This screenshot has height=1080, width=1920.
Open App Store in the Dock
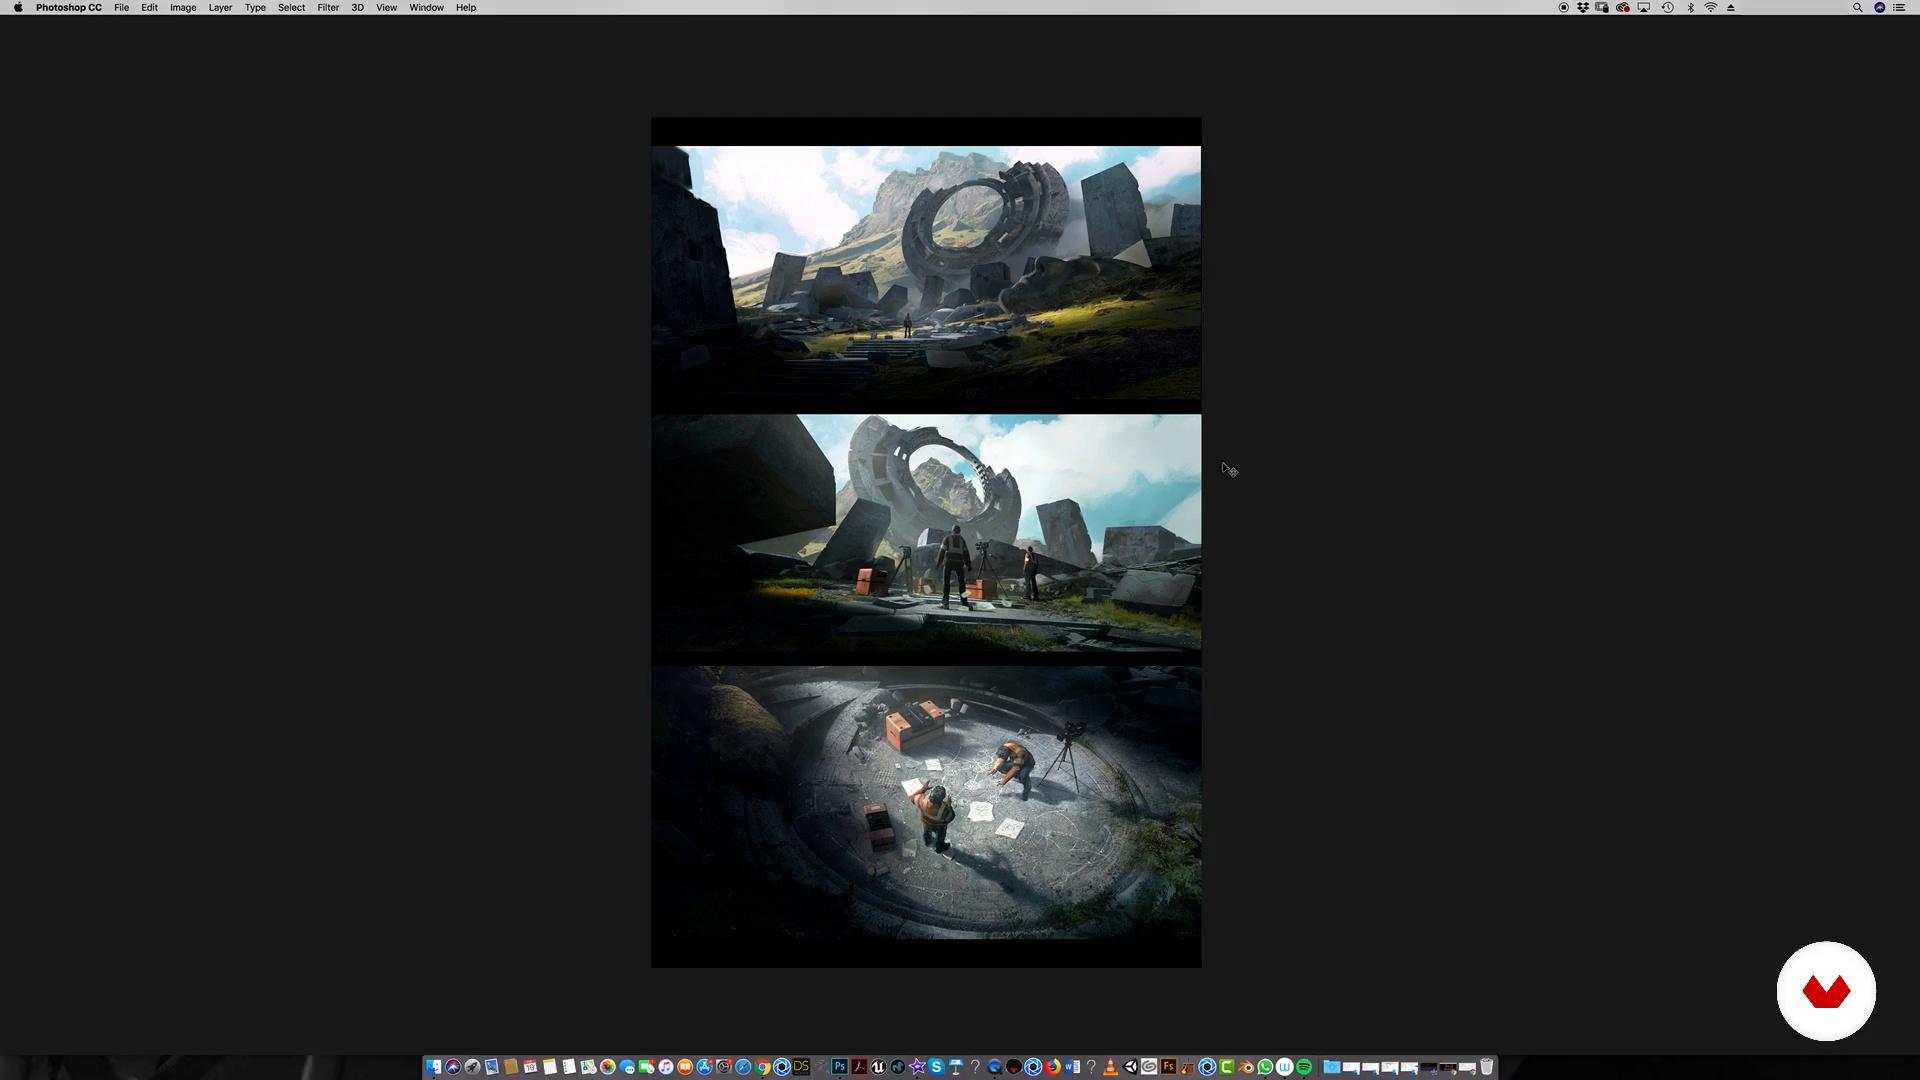(705, 1067)
